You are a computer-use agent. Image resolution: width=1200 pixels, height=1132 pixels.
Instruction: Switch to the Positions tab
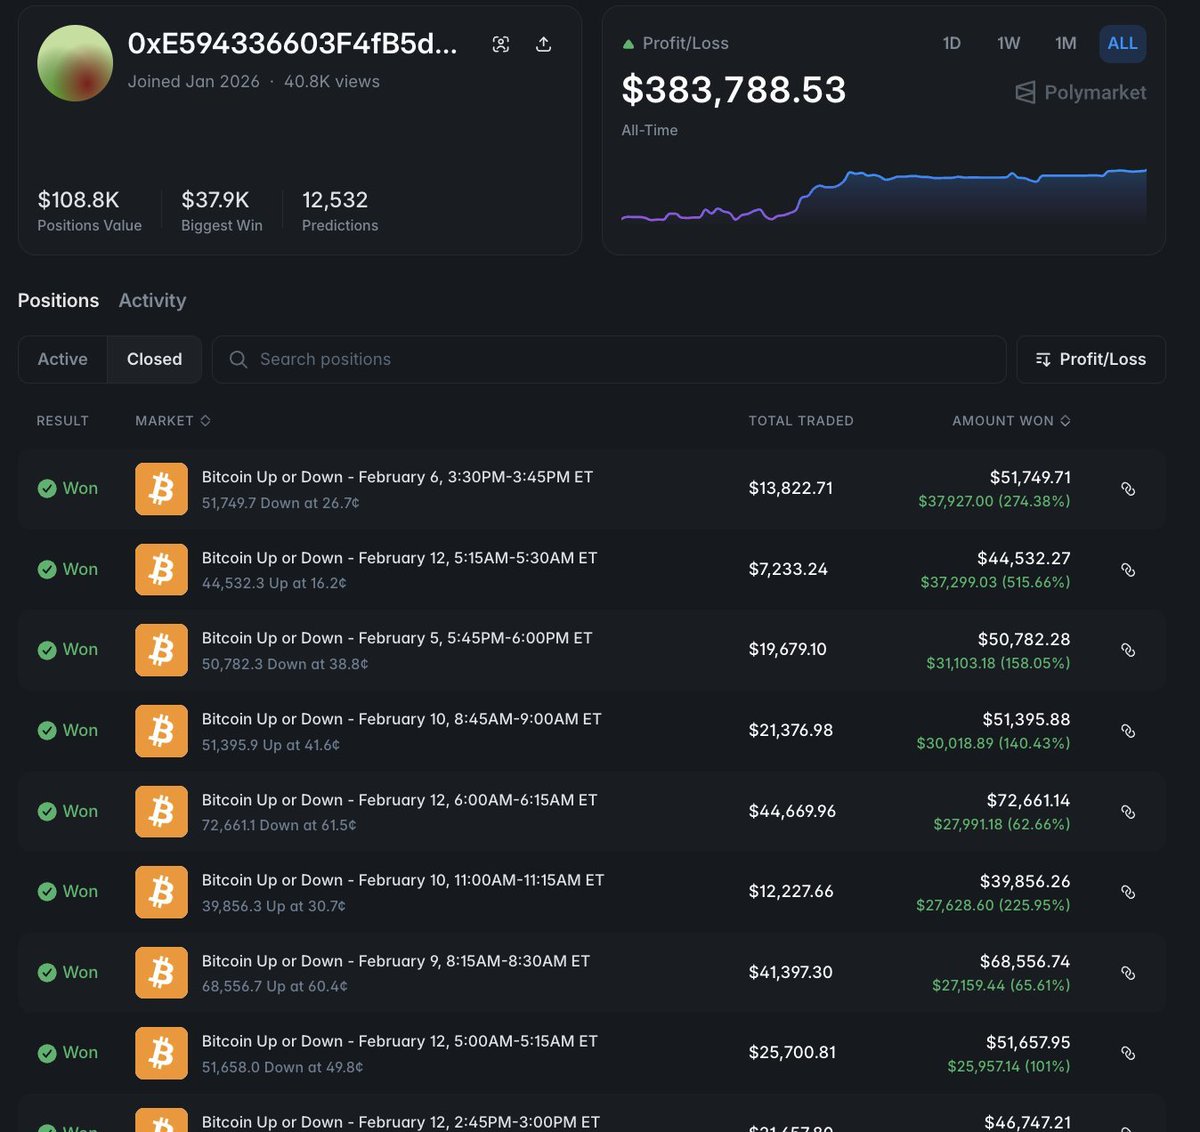point(58,300)
